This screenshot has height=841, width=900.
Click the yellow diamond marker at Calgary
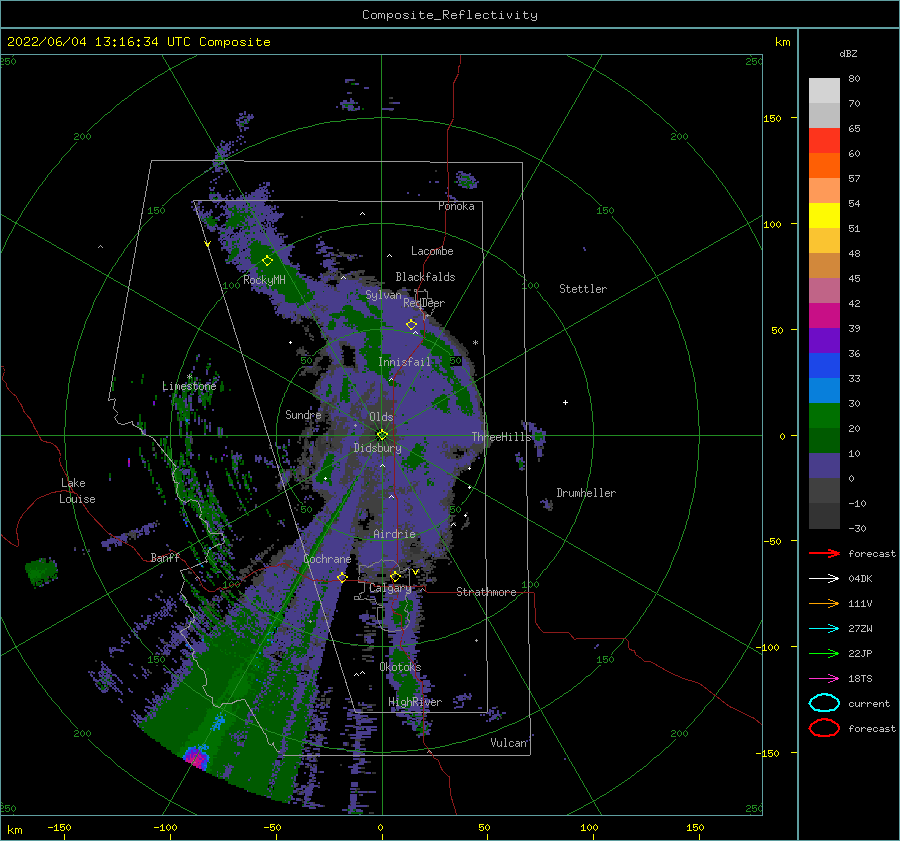coord(395,576)
